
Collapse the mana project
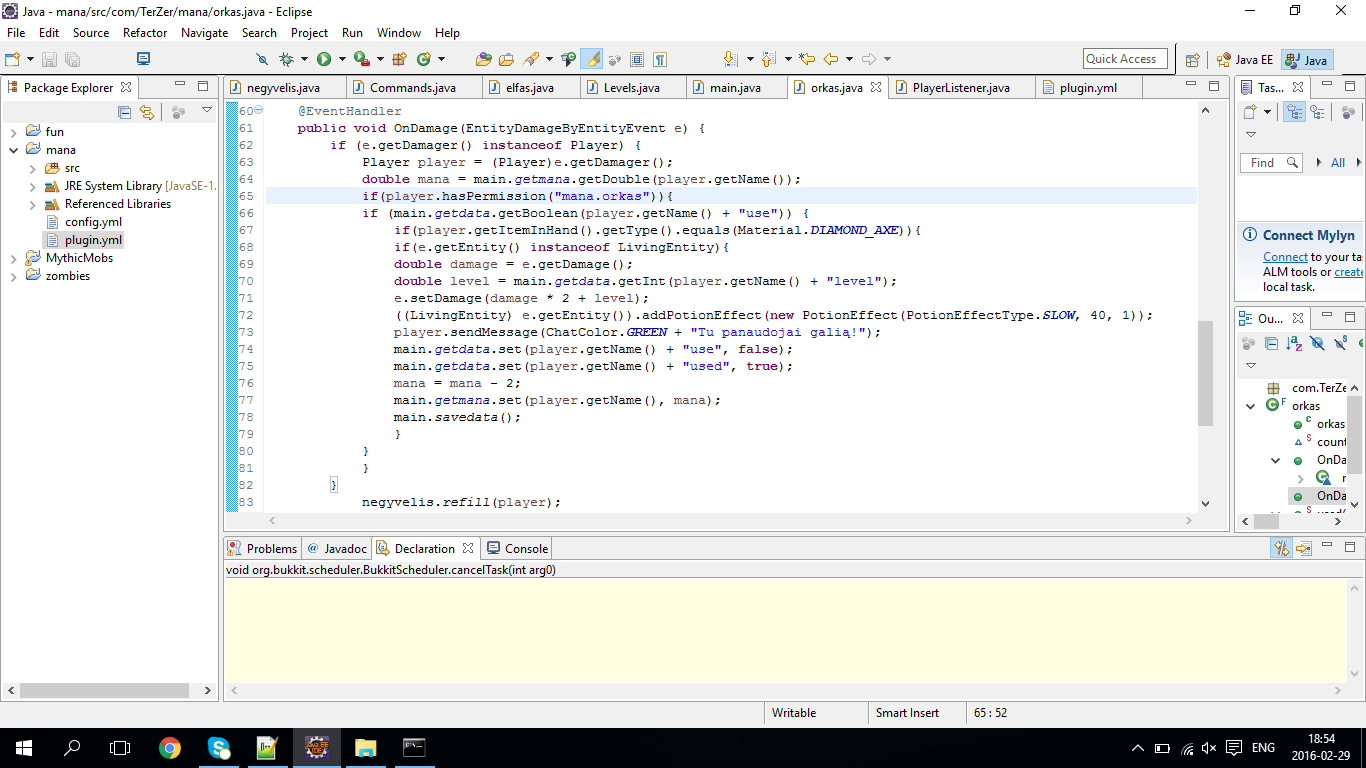[x=13, y=150]
